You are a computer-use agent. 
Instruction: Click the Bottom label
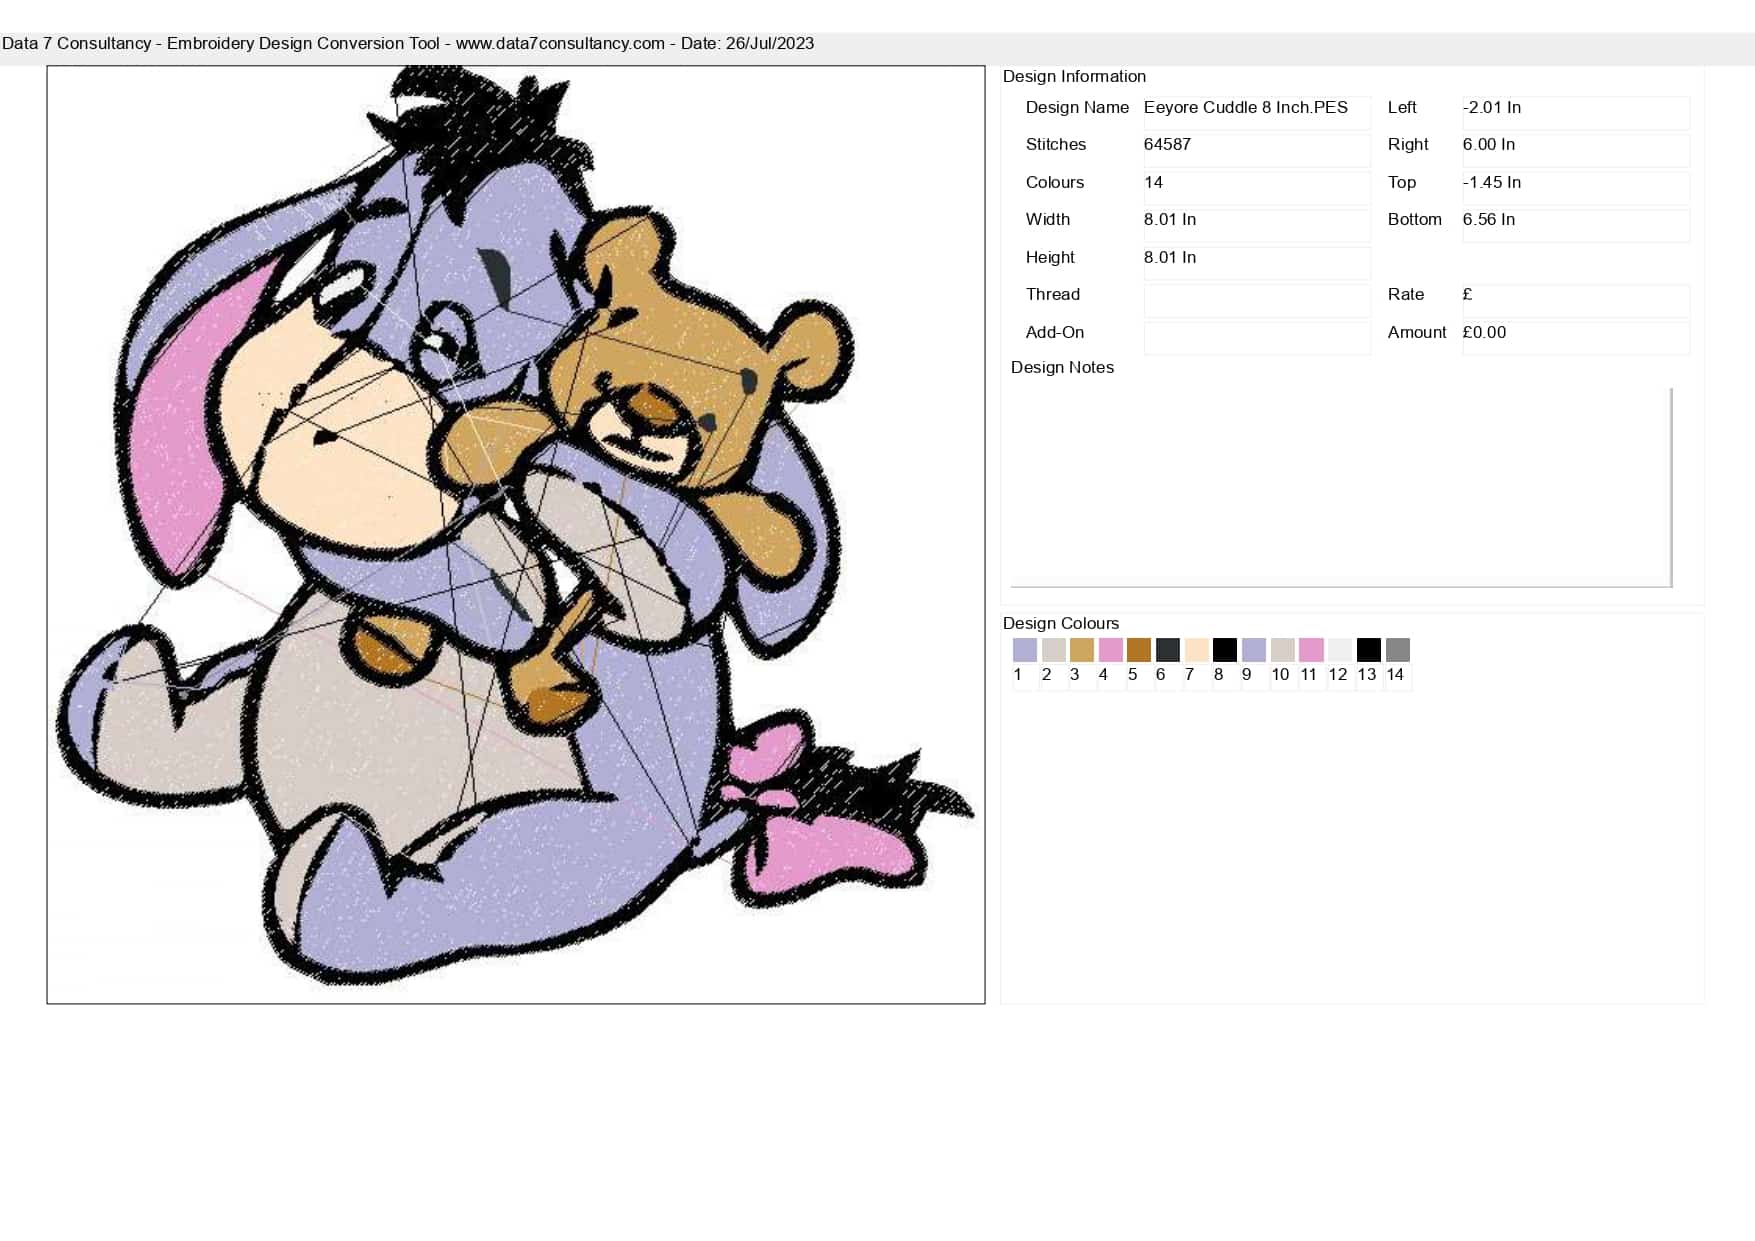point(1415,219)
